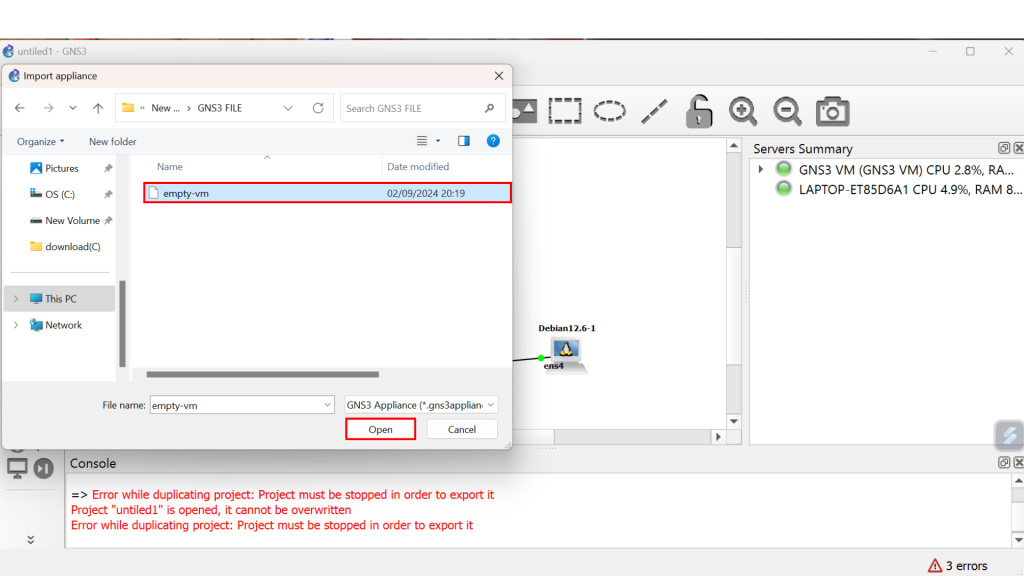
Task: Click the Open button
Action: (380, 429)
